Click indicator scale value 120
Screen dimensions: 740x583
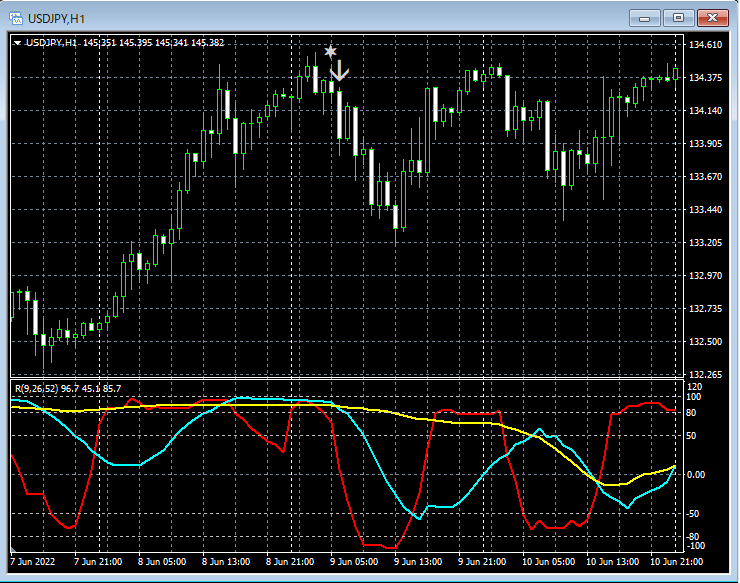tap(693, 387)
